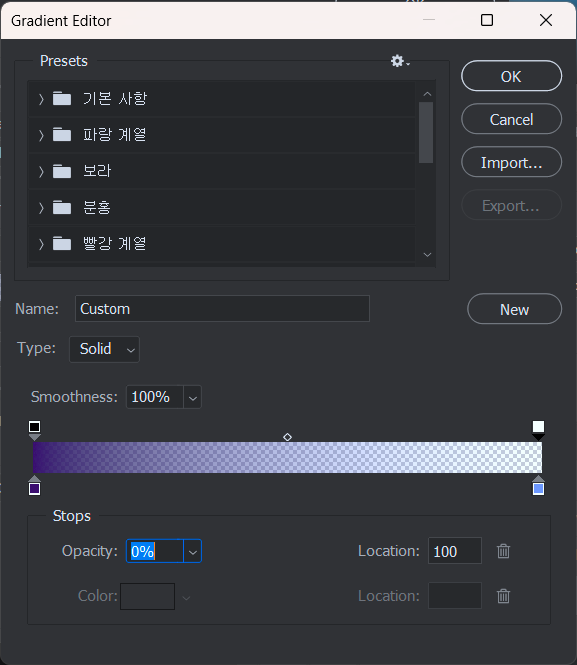The width and height of the screenshot is (577, 665).
Task: Click the Cancel button
Action: click(x=511, y=119)
